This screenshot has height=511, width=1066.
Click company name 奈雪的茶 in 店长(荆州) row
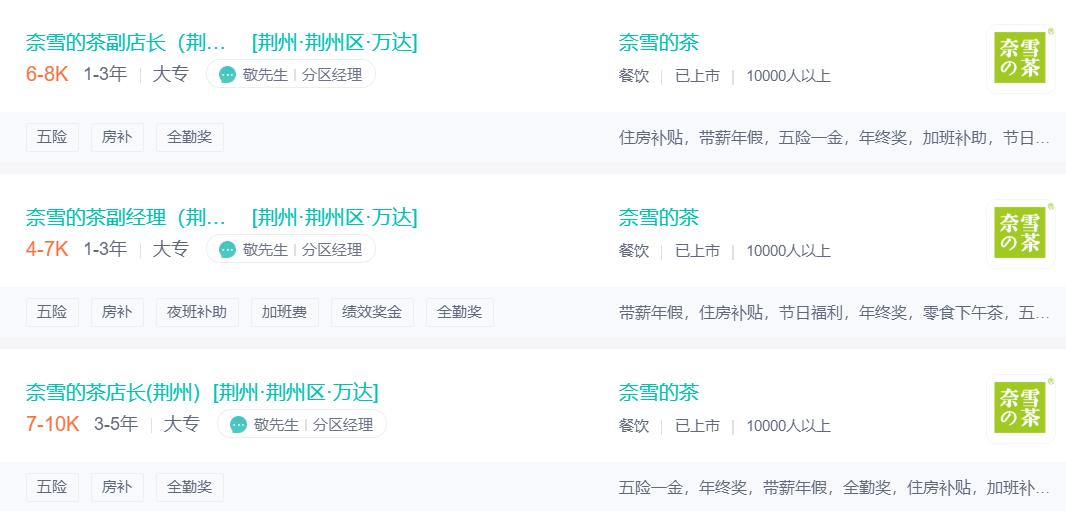pyautogui.click(x=658, y=392)
